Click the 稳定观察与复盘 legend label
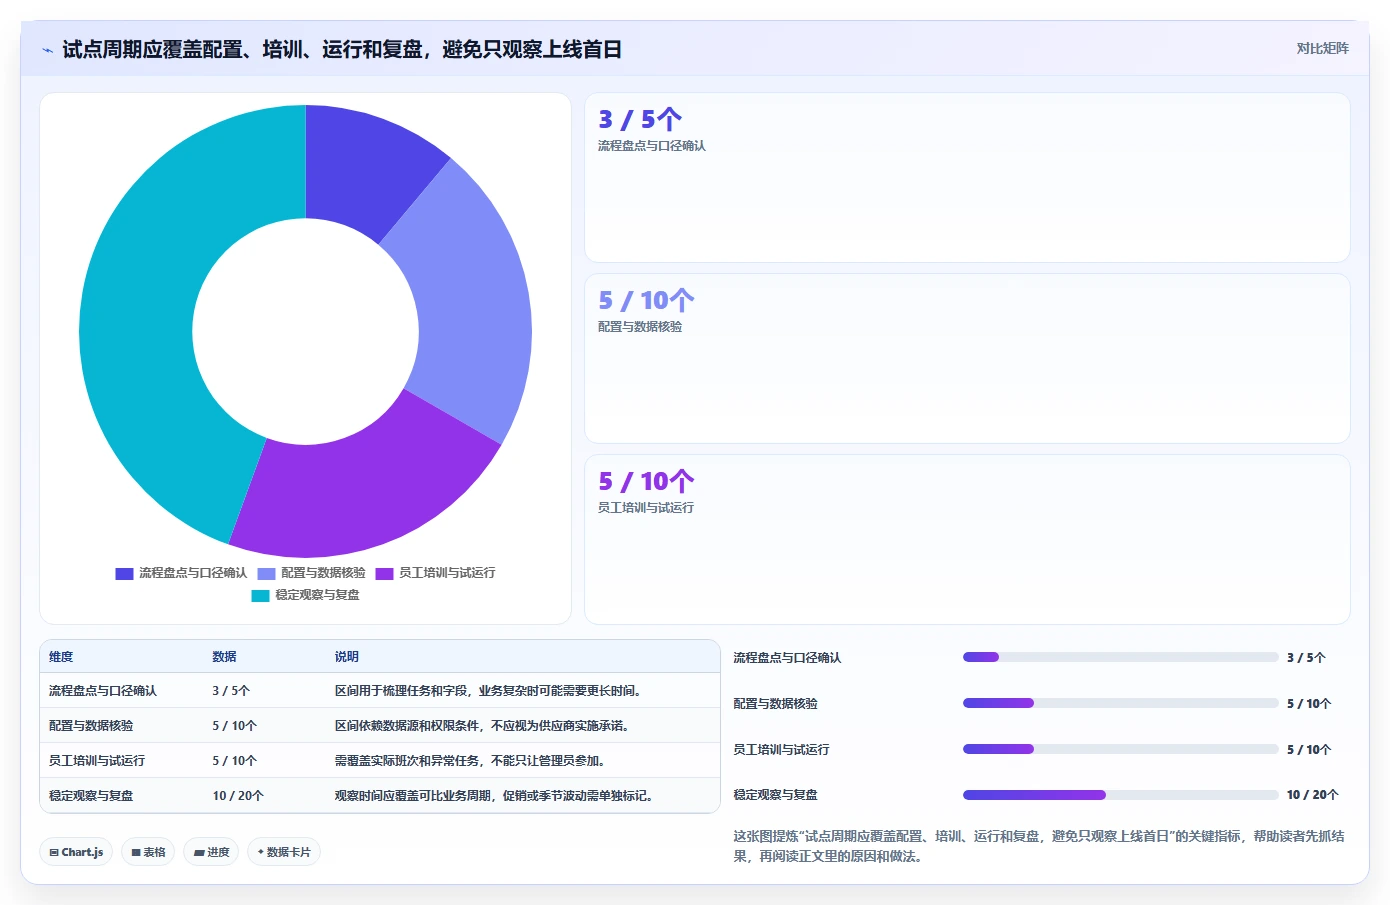Screen dimensions: 1390x905 tap(317, 595)
